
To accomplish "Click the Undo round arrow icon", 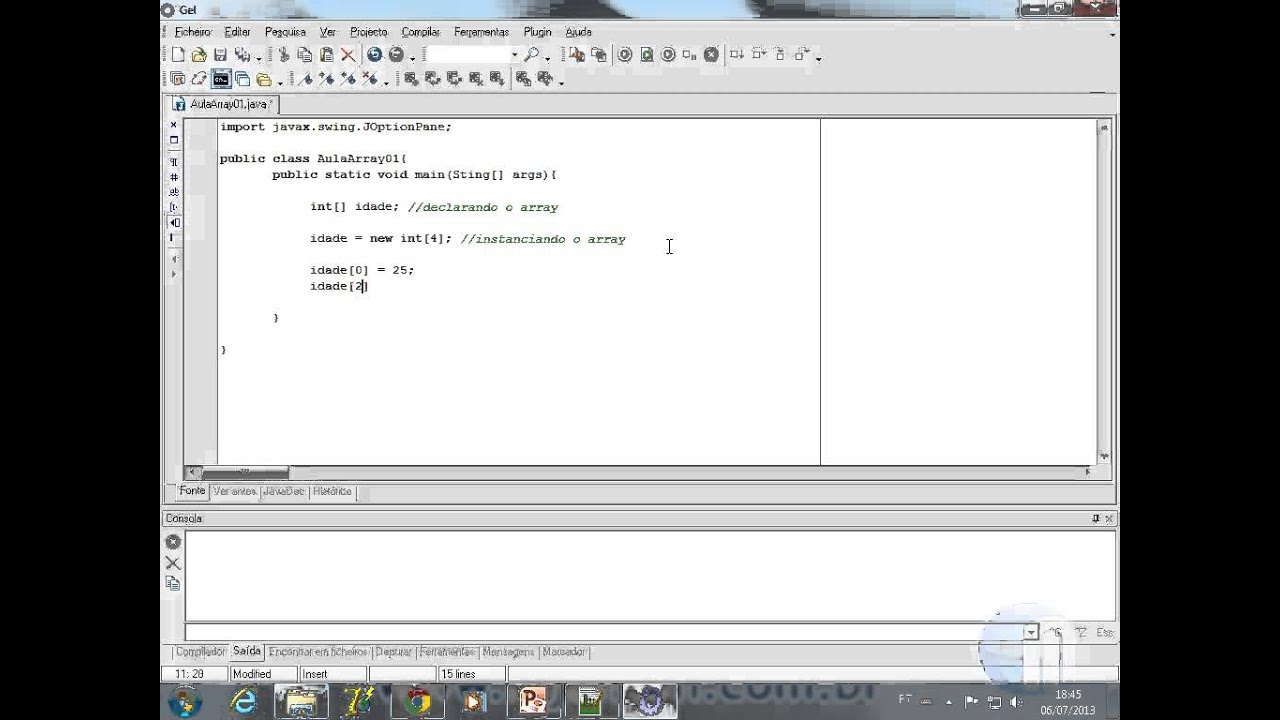I will [x=374, y=55].
